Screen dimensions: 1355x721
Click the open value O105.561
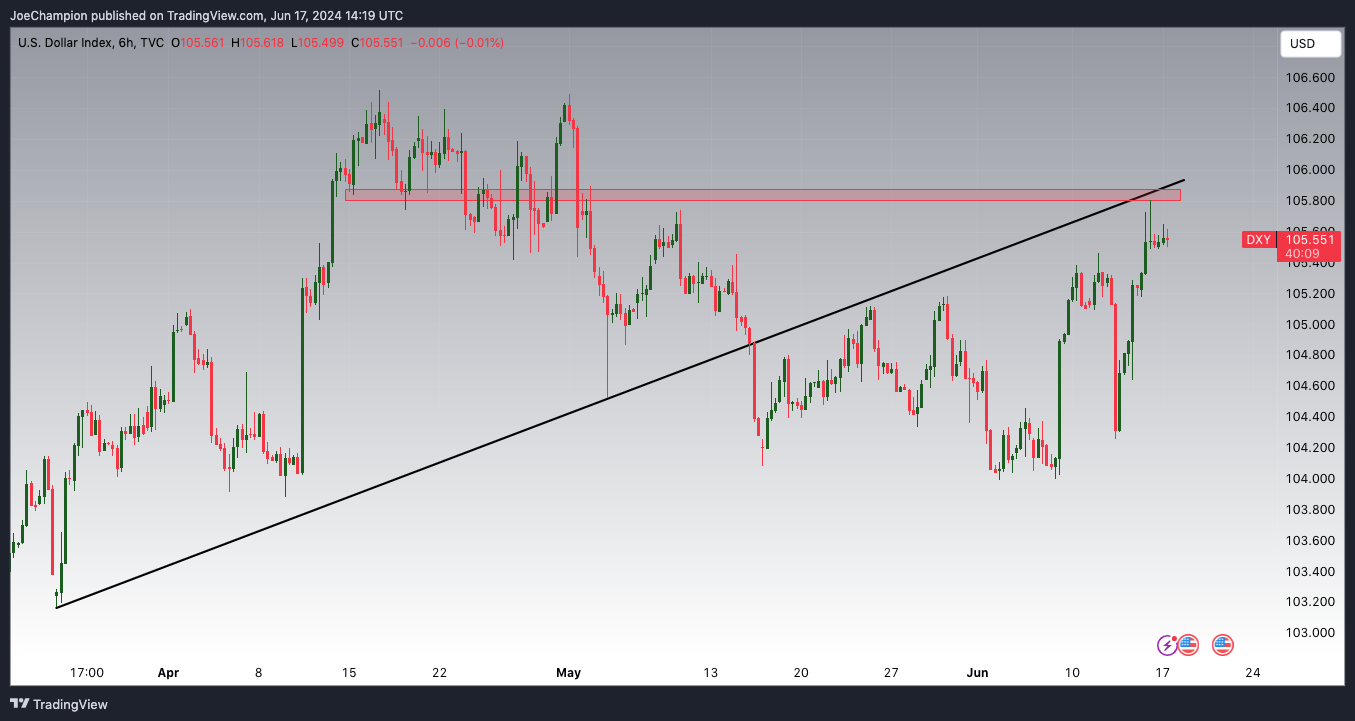coord(198,43)
